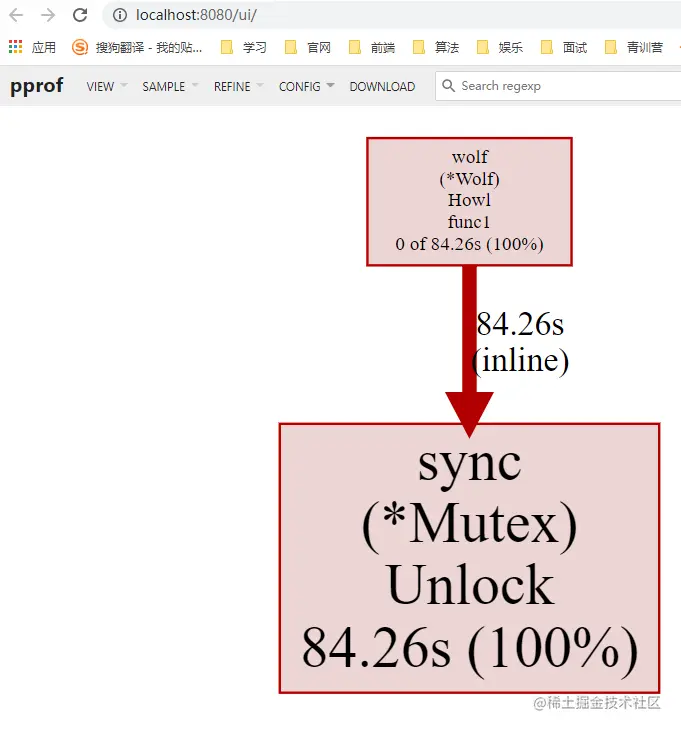The width and height of the screenshot is (681, 731).
Task: Click the 84.26s (inline) edge label
Action: coord(520,342)
